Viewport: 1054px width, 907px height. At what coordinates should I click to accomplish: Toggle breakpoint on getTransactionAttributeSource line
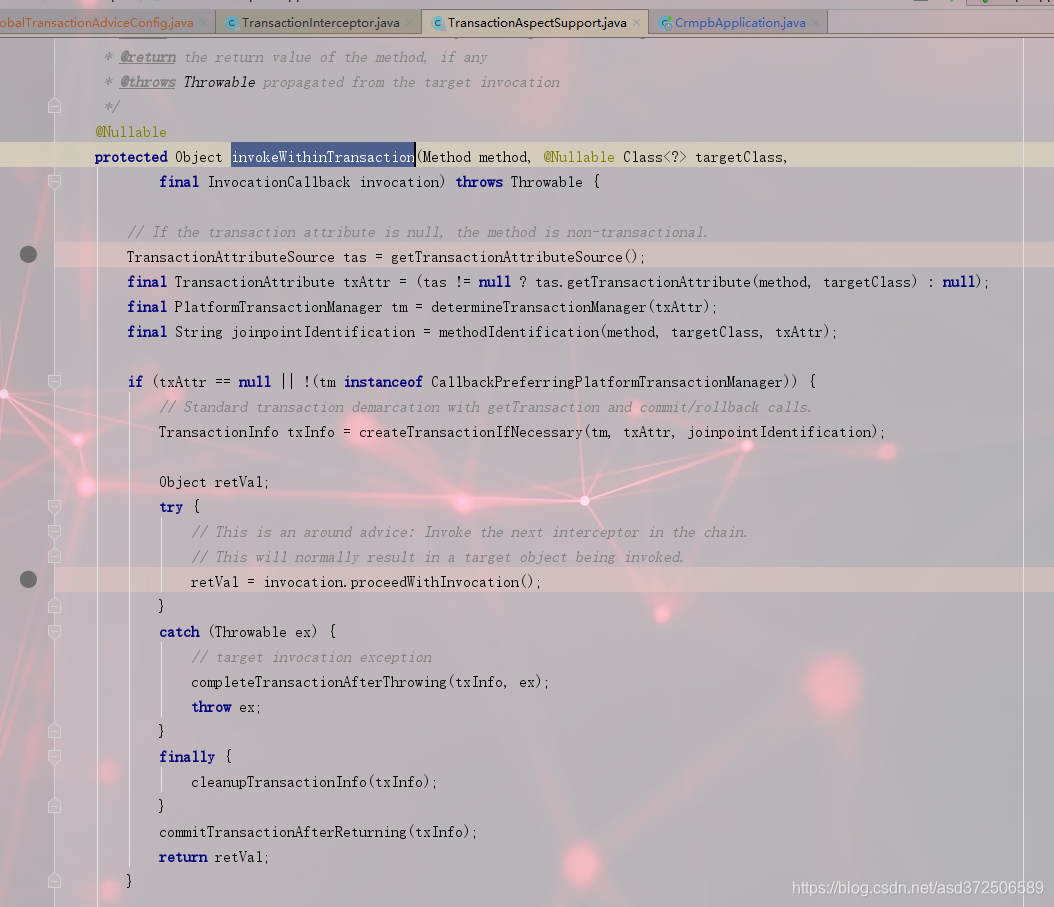click(x=28, y=255)
